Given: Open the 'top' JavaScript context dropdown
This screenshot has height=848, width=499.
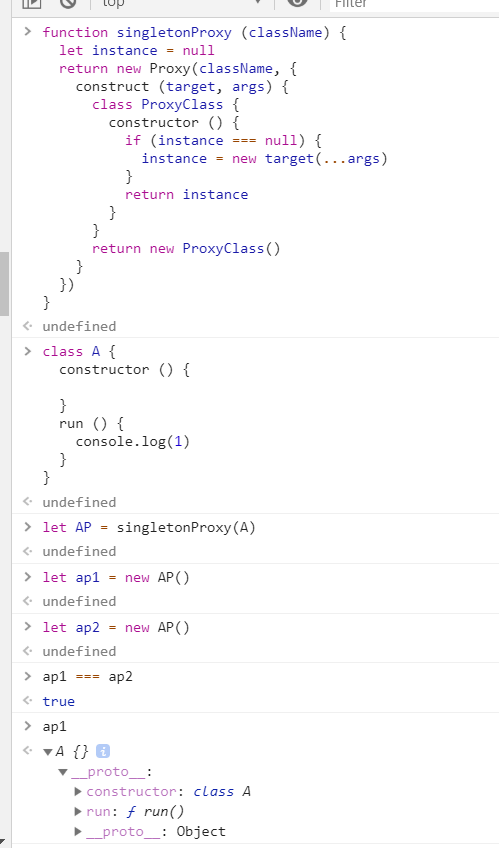Looking at the screenshot, I should [x=181, y=3].
